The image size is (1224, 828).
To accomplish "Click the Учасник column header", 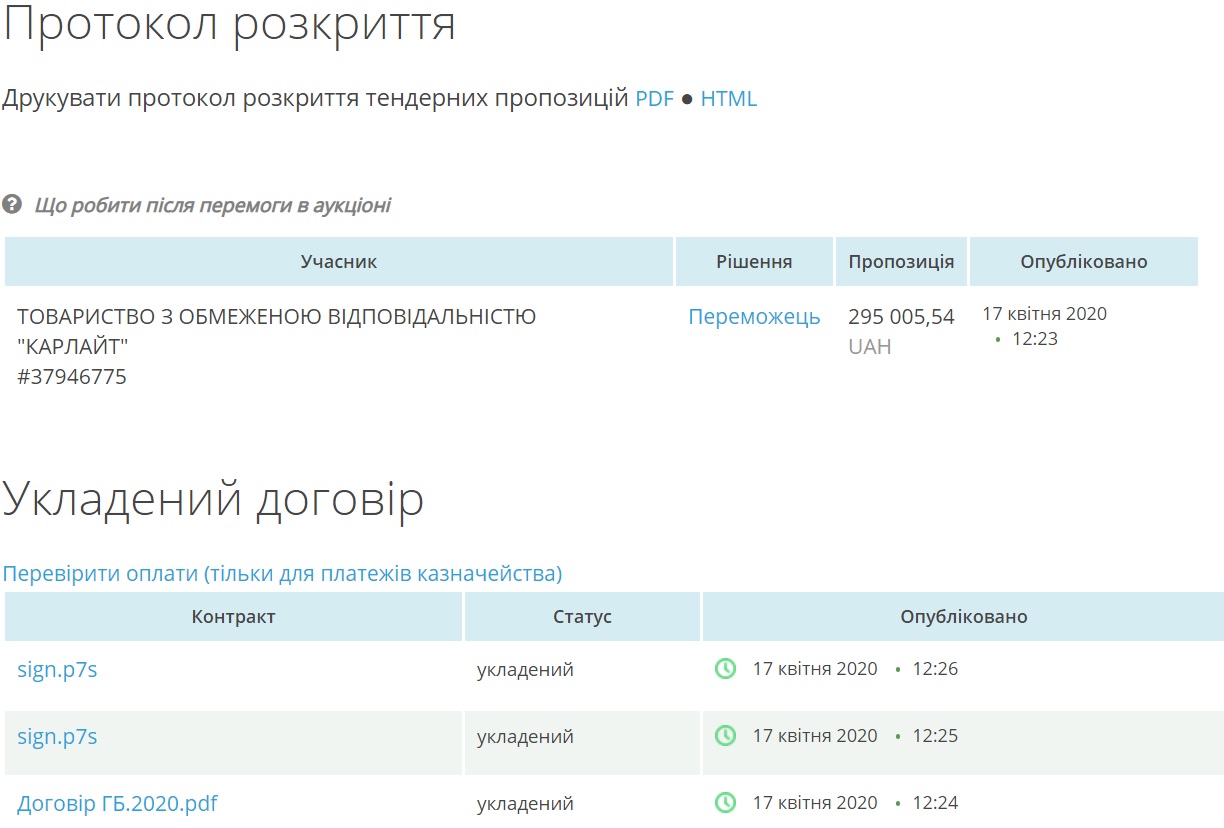I will coord(339,262).
